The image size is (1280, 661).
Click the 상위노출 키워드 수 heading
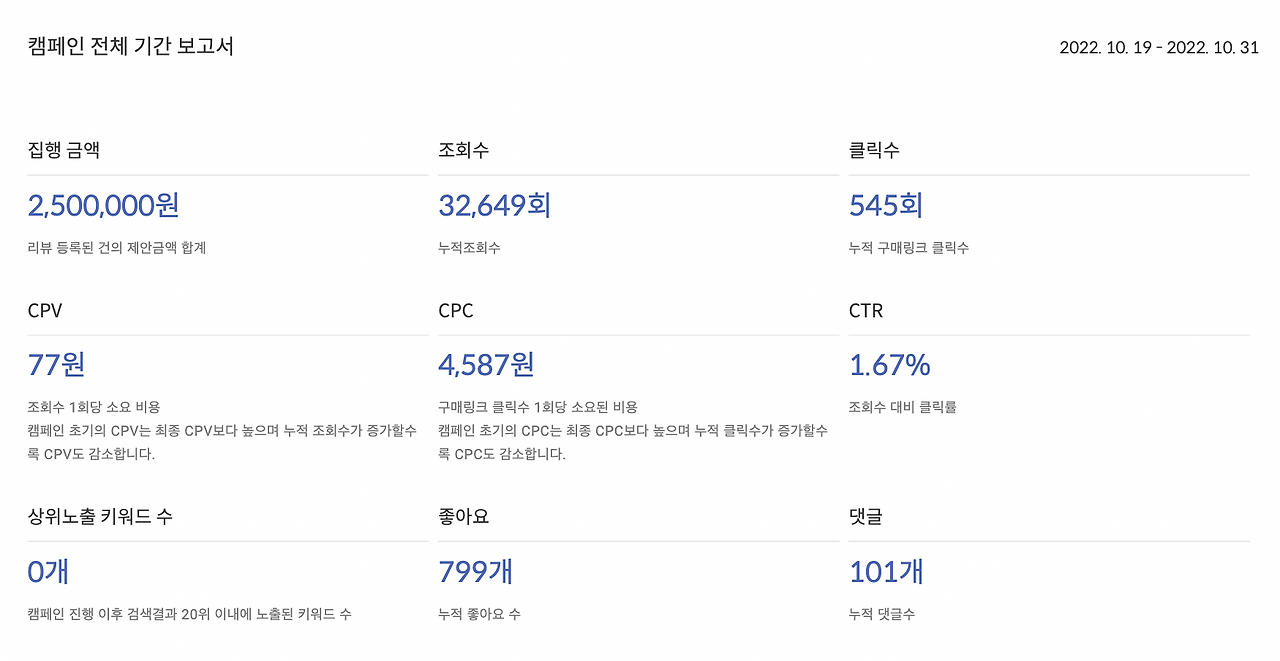point(100,517)
